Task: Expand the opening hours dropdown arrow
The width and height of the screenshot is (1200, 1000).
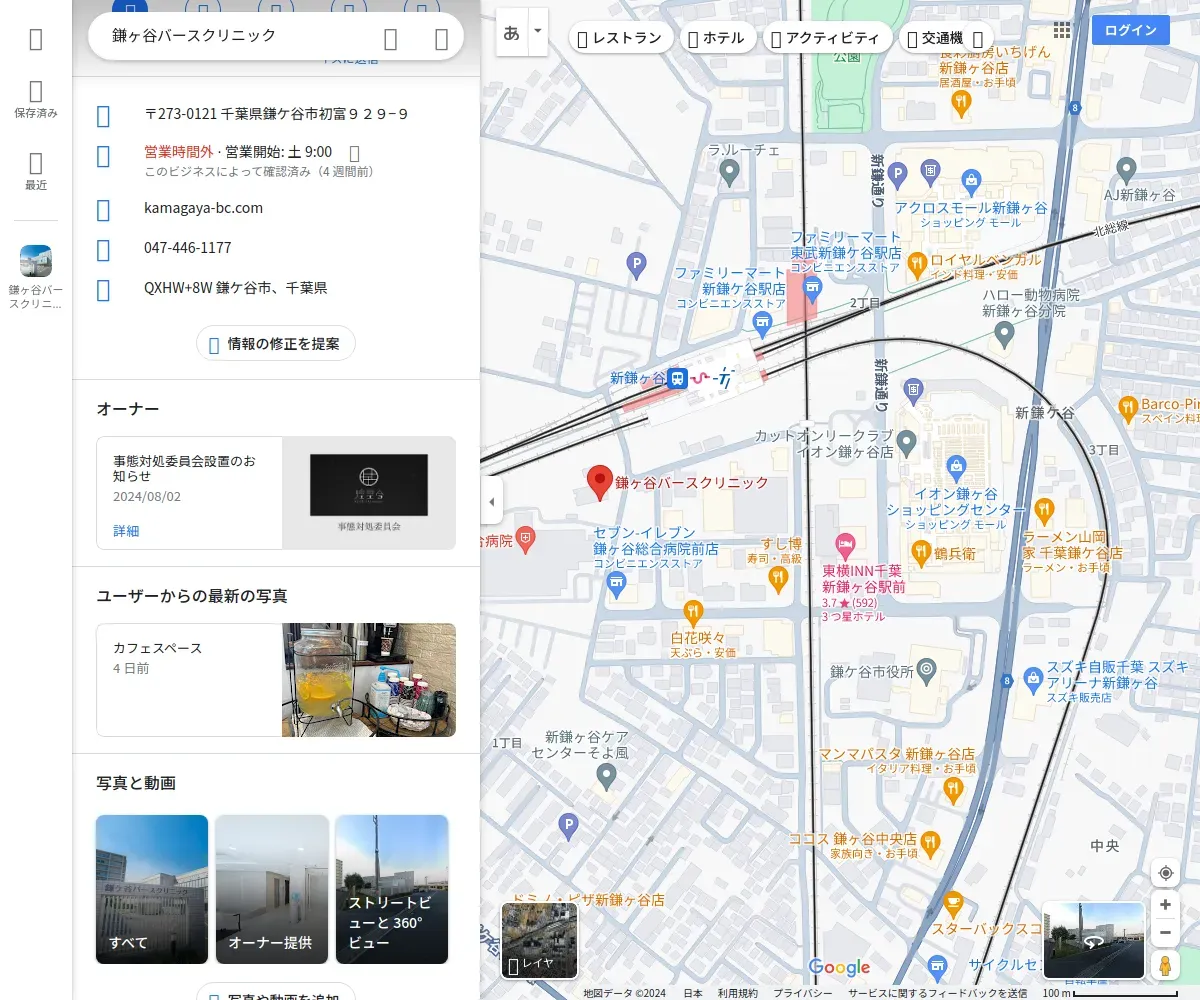Action: pyautogui.click(x=354, y=153)
